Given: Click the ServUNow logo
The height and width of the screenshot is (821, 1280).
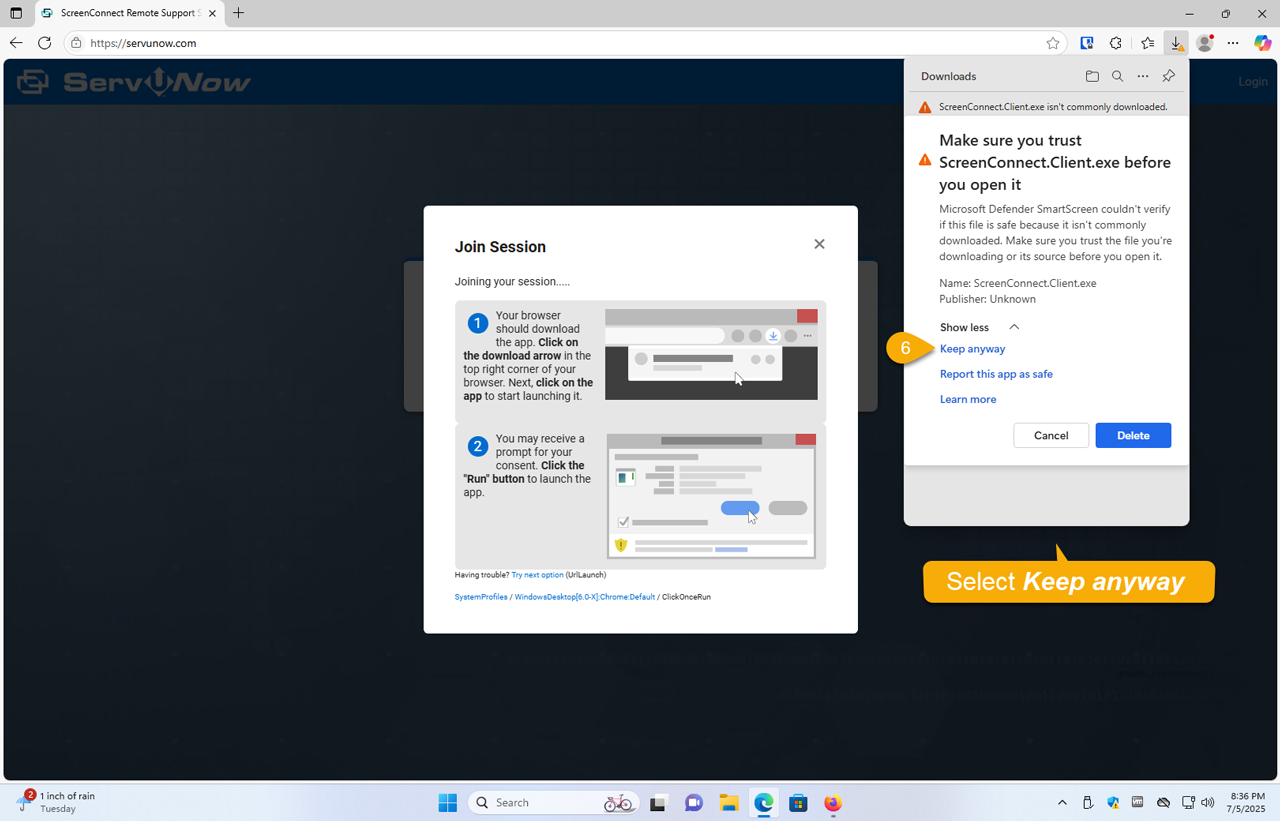Looking at the screenshot, I should [134, 82].
